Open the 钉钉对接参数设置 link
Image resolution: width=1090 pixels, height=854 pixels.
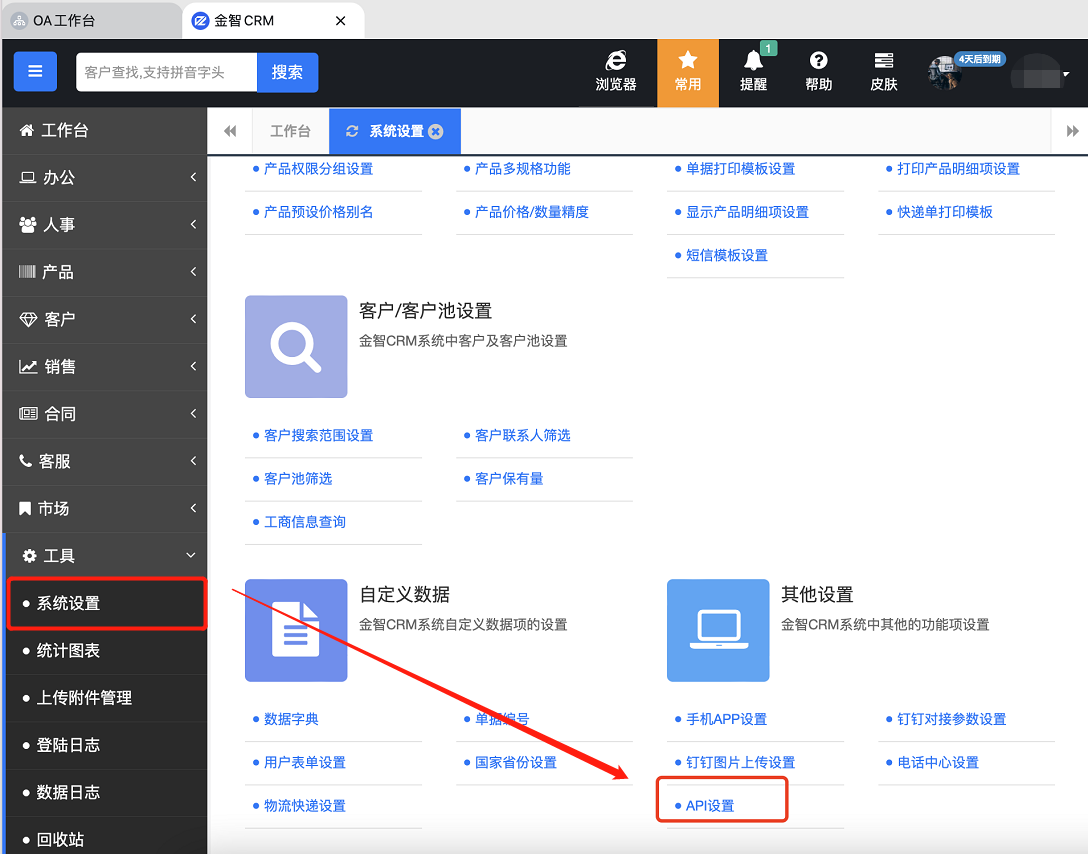point(952,719)
